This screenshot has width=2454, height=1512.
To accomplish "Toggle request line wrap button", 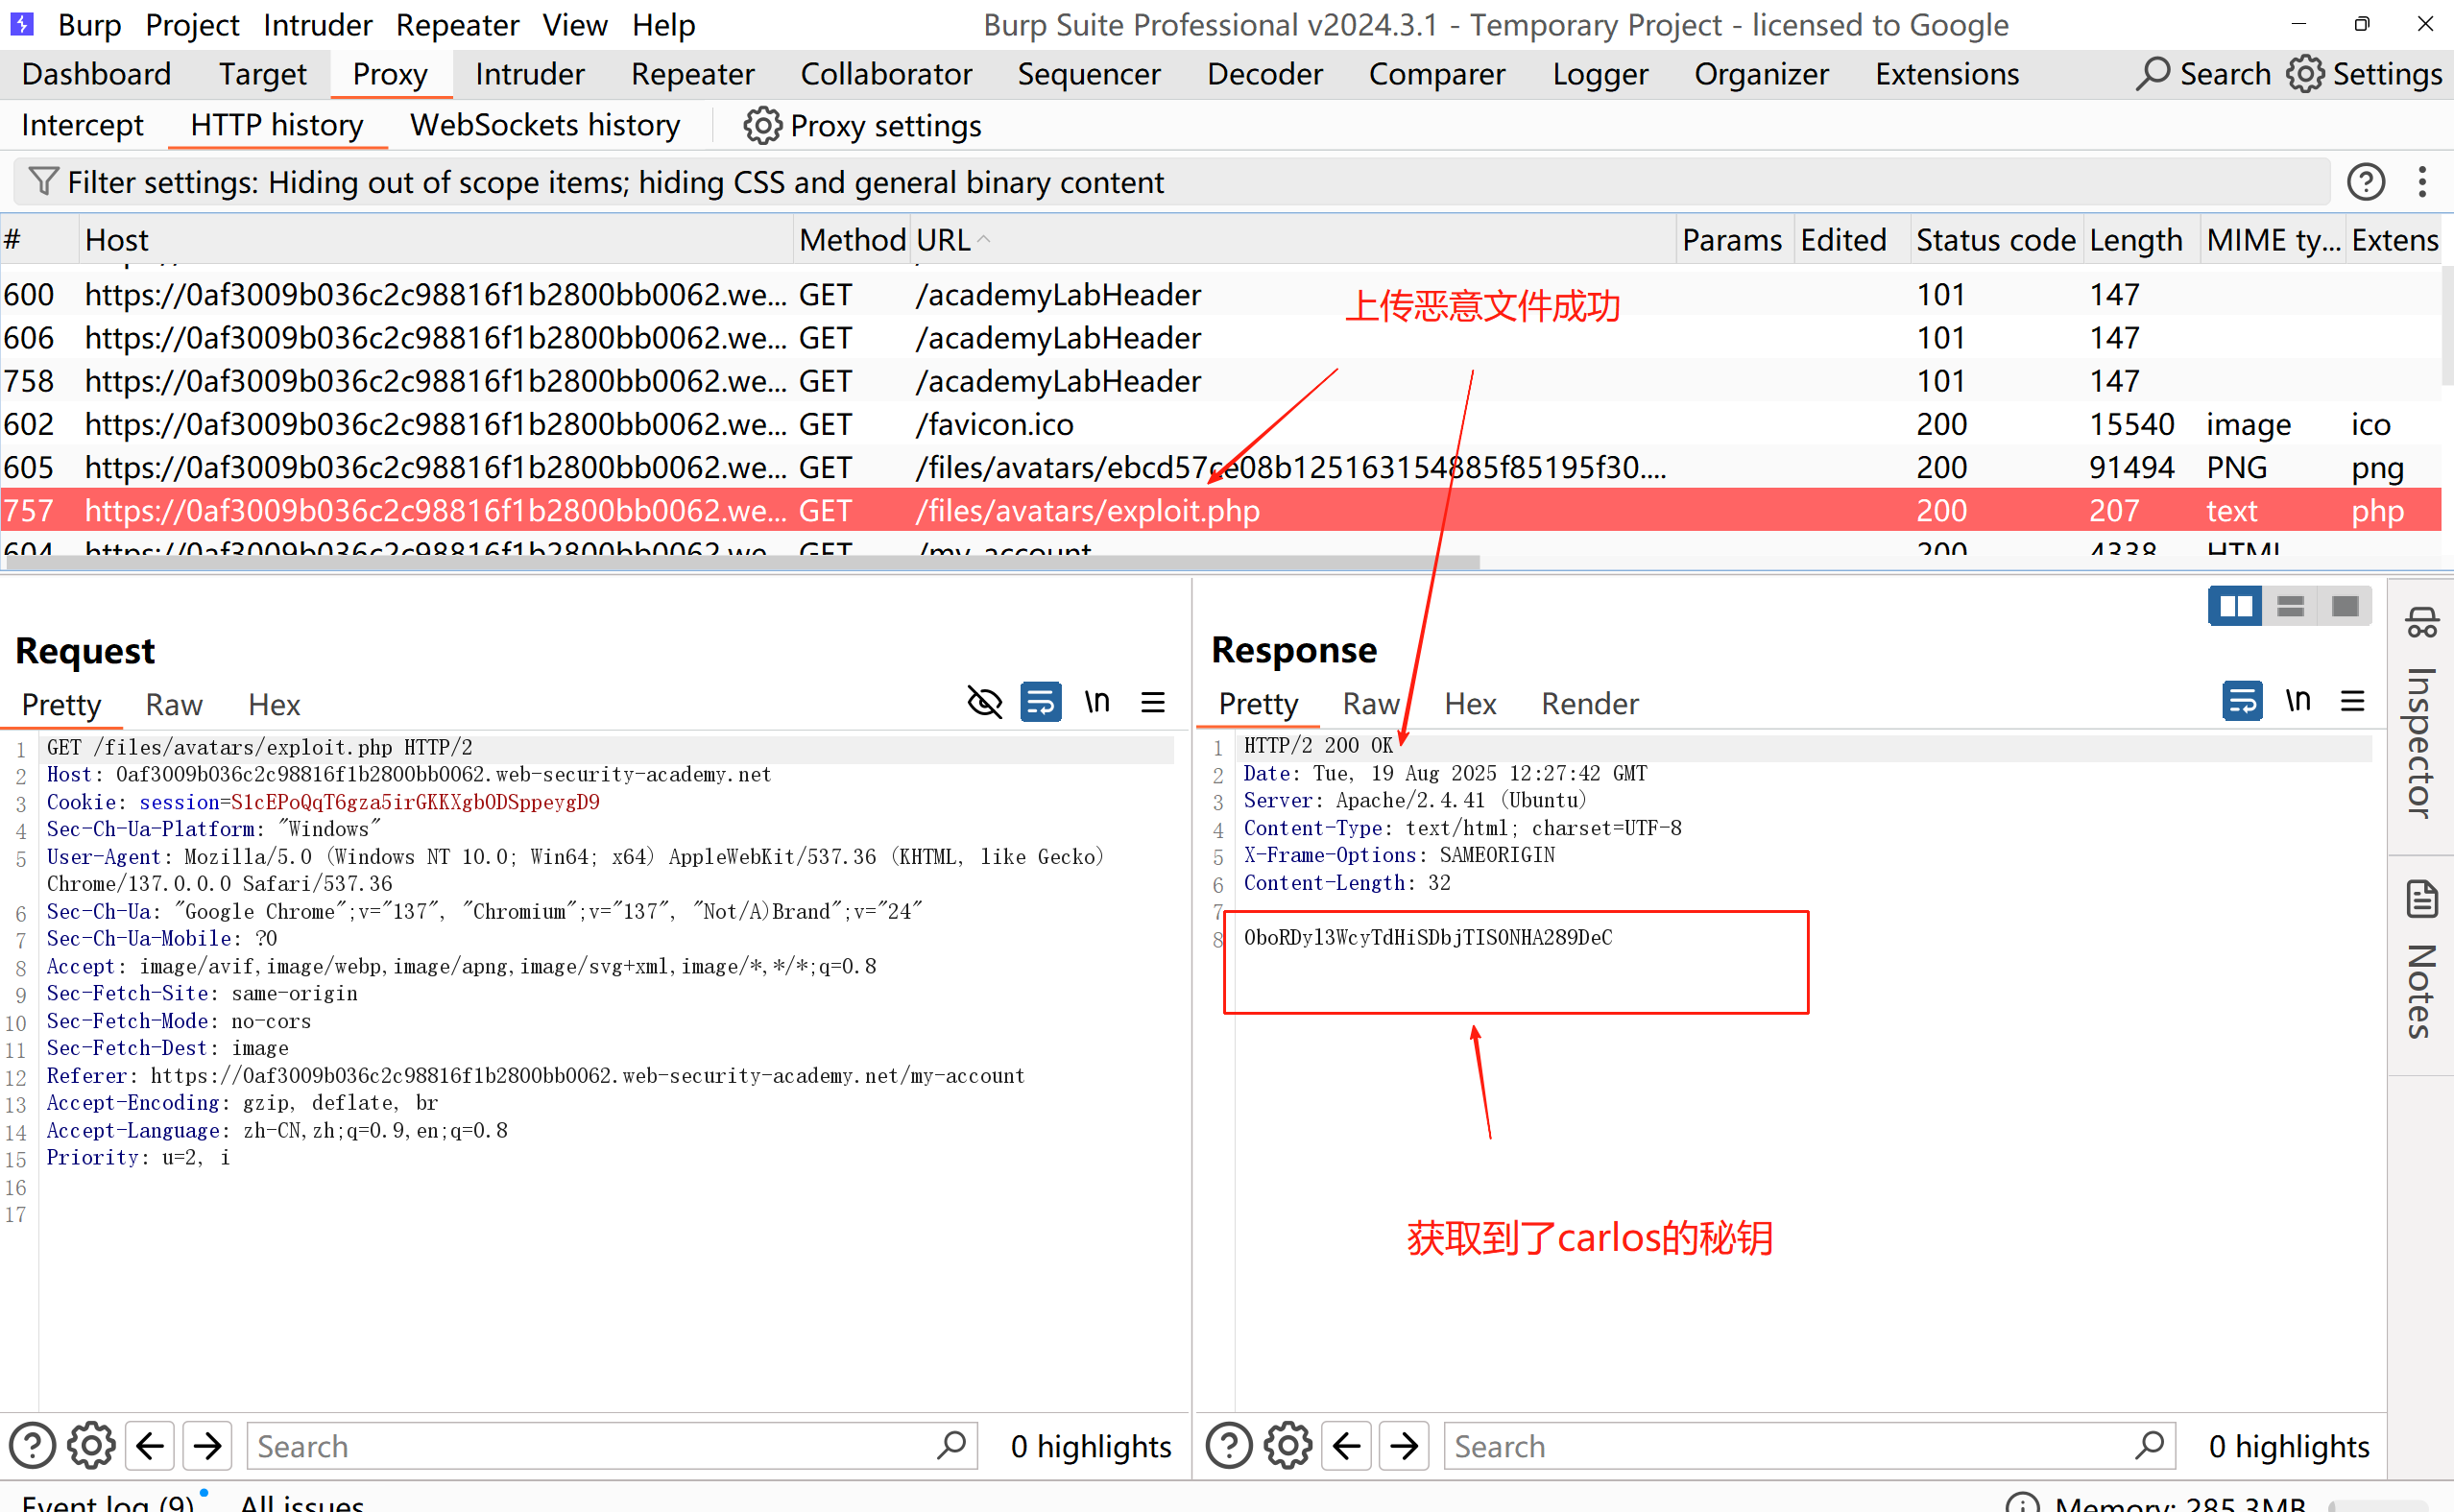I will point(1040,702).
